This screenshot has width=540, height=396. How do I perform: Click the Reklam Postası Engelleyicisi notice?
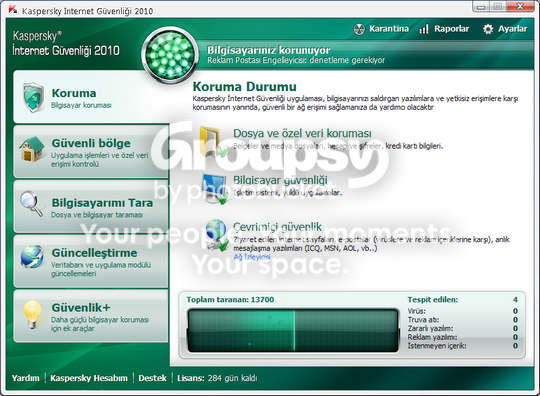tap(296, 61)
